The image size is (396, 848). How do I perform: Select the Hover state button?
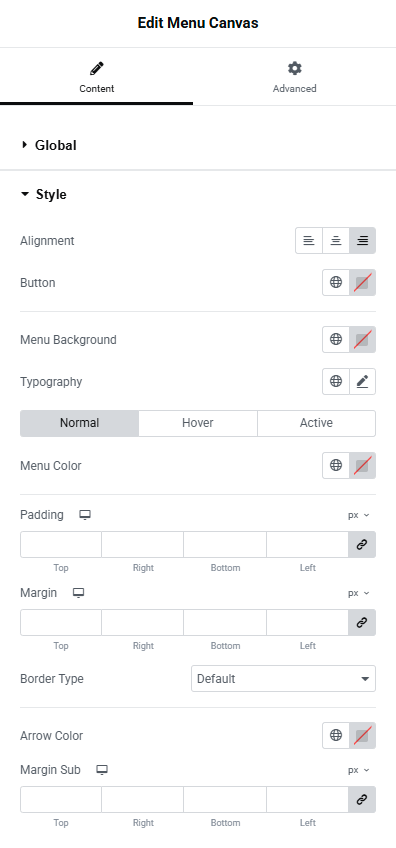coord(198,423)
